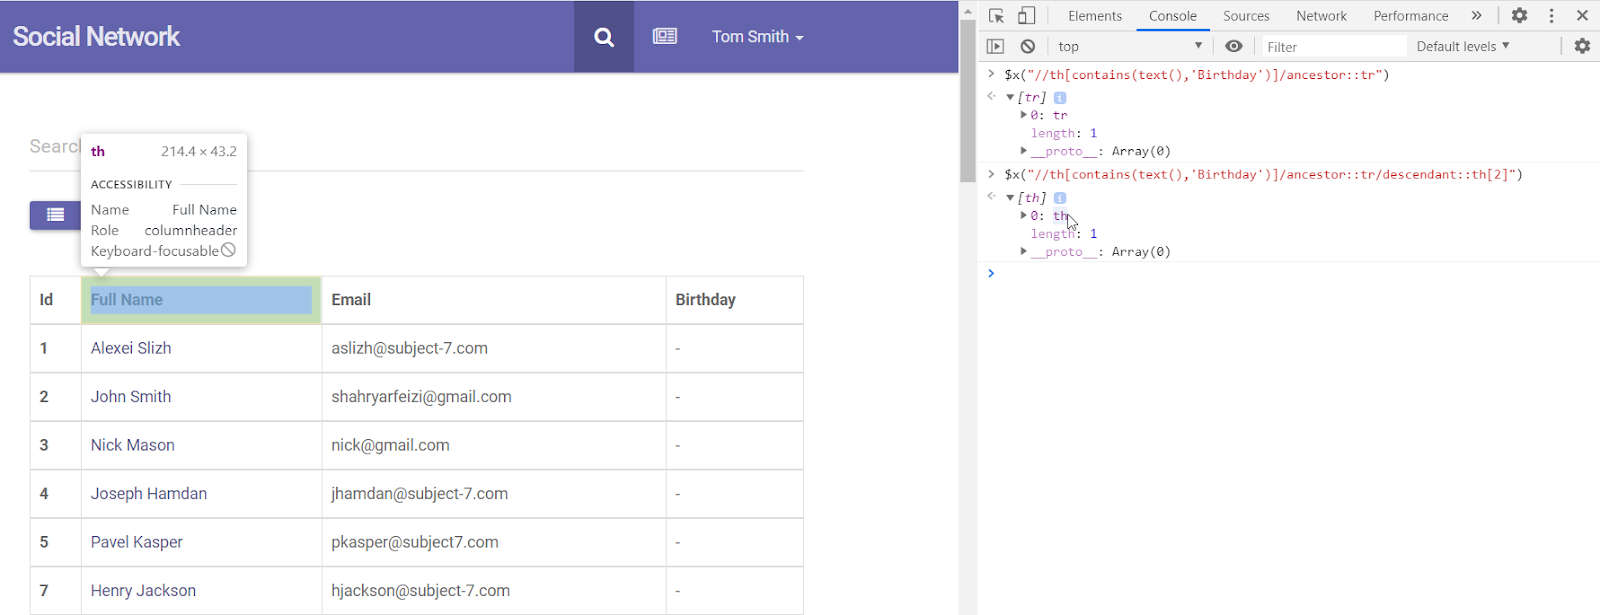The image size is (1600, 615).
Task: Expand more DevTools tabs chevron
Action: (1476, 16)
